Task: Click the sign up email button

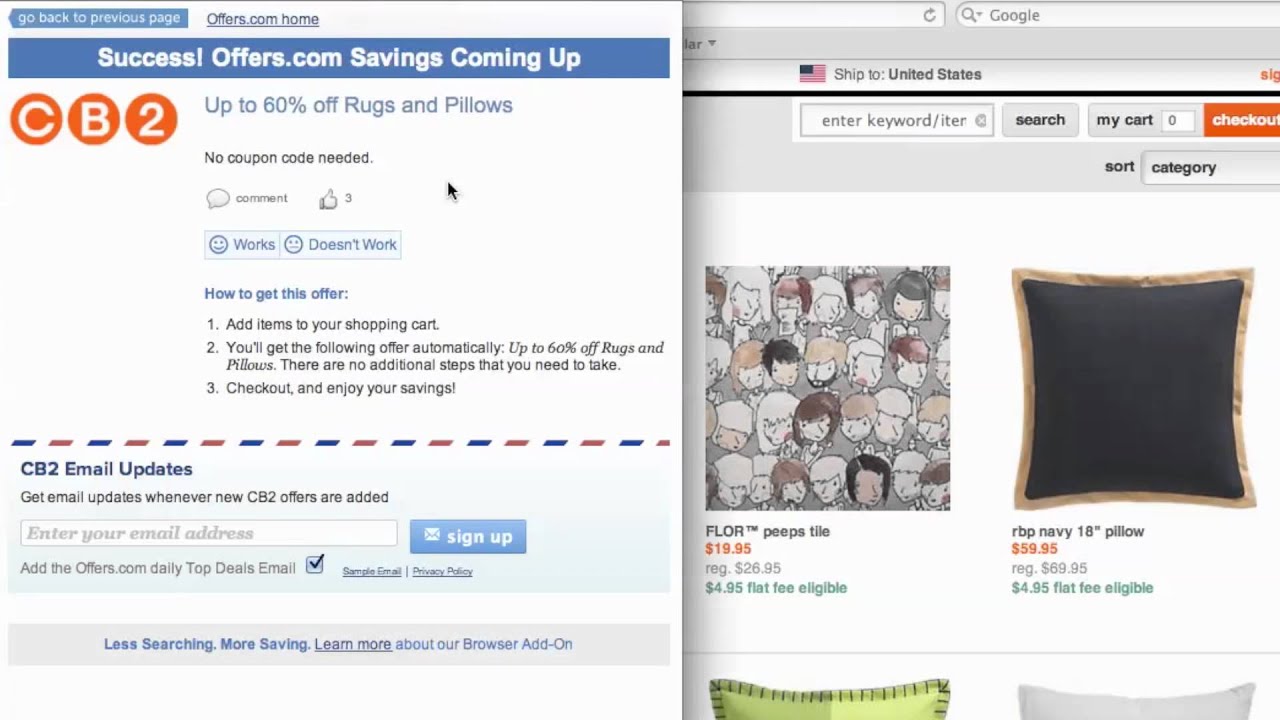Action: coord(468,536)
